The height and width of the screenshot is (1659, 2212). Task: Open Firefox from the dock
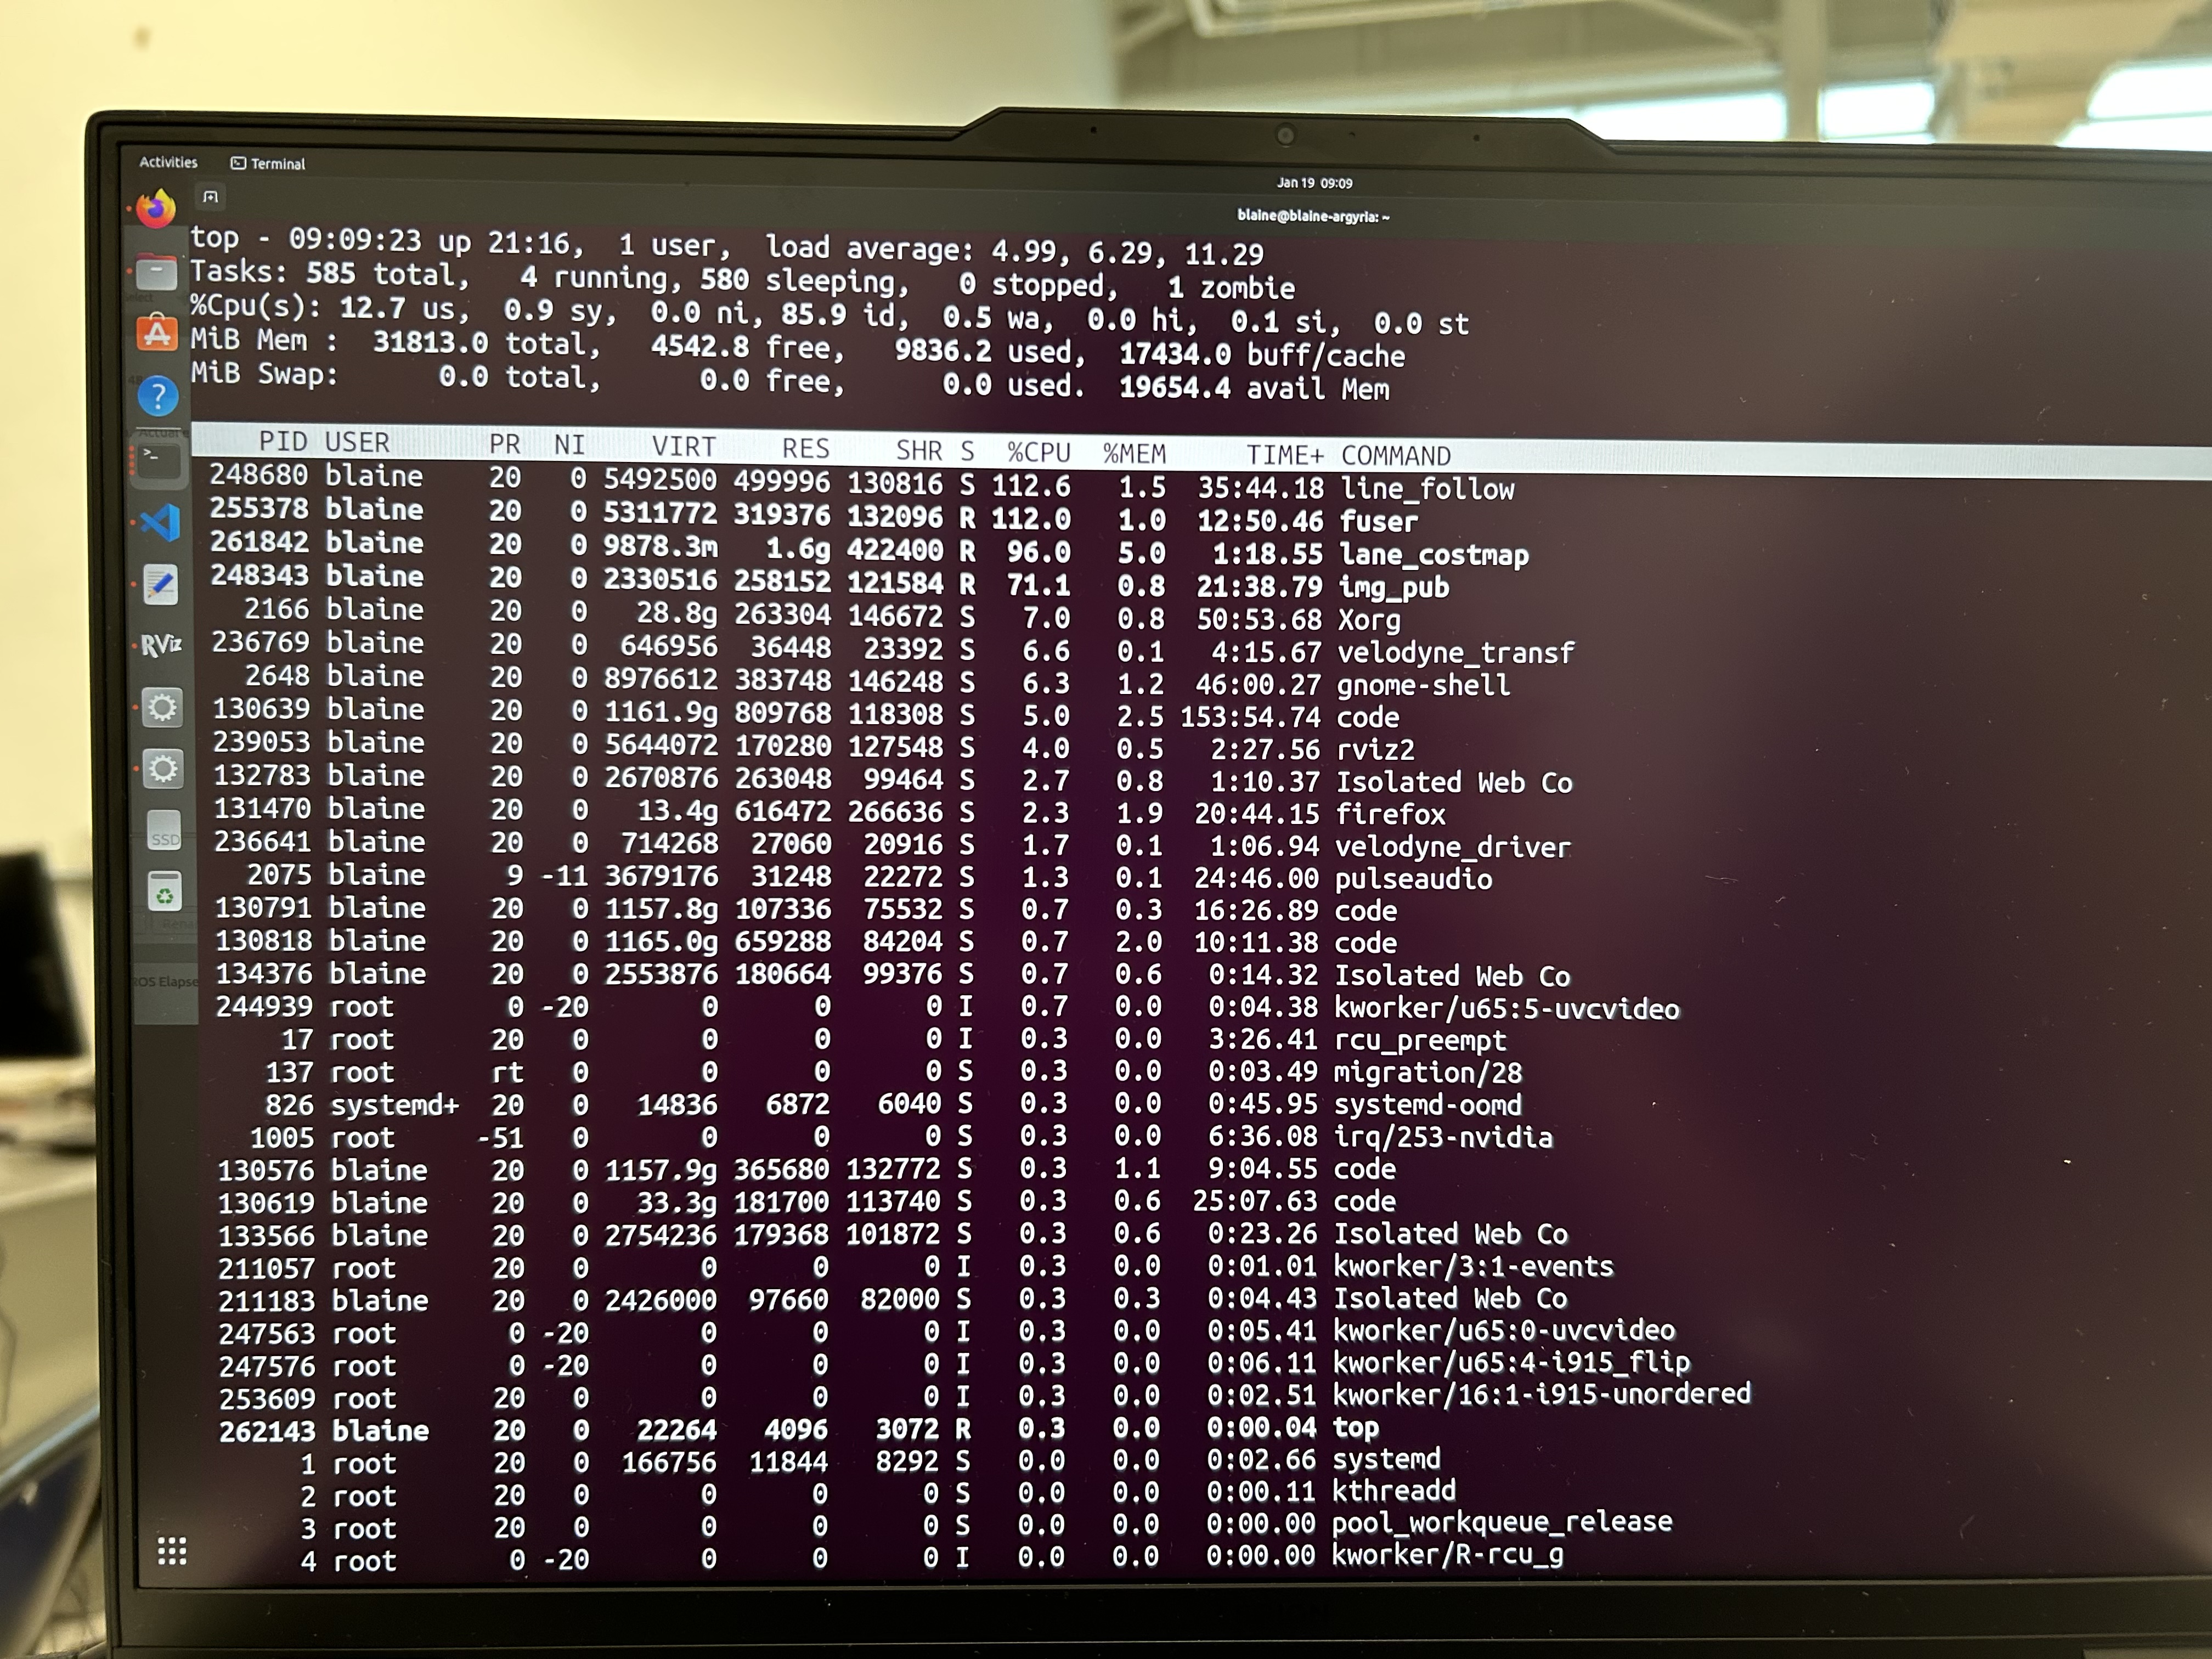pos(156,209)
